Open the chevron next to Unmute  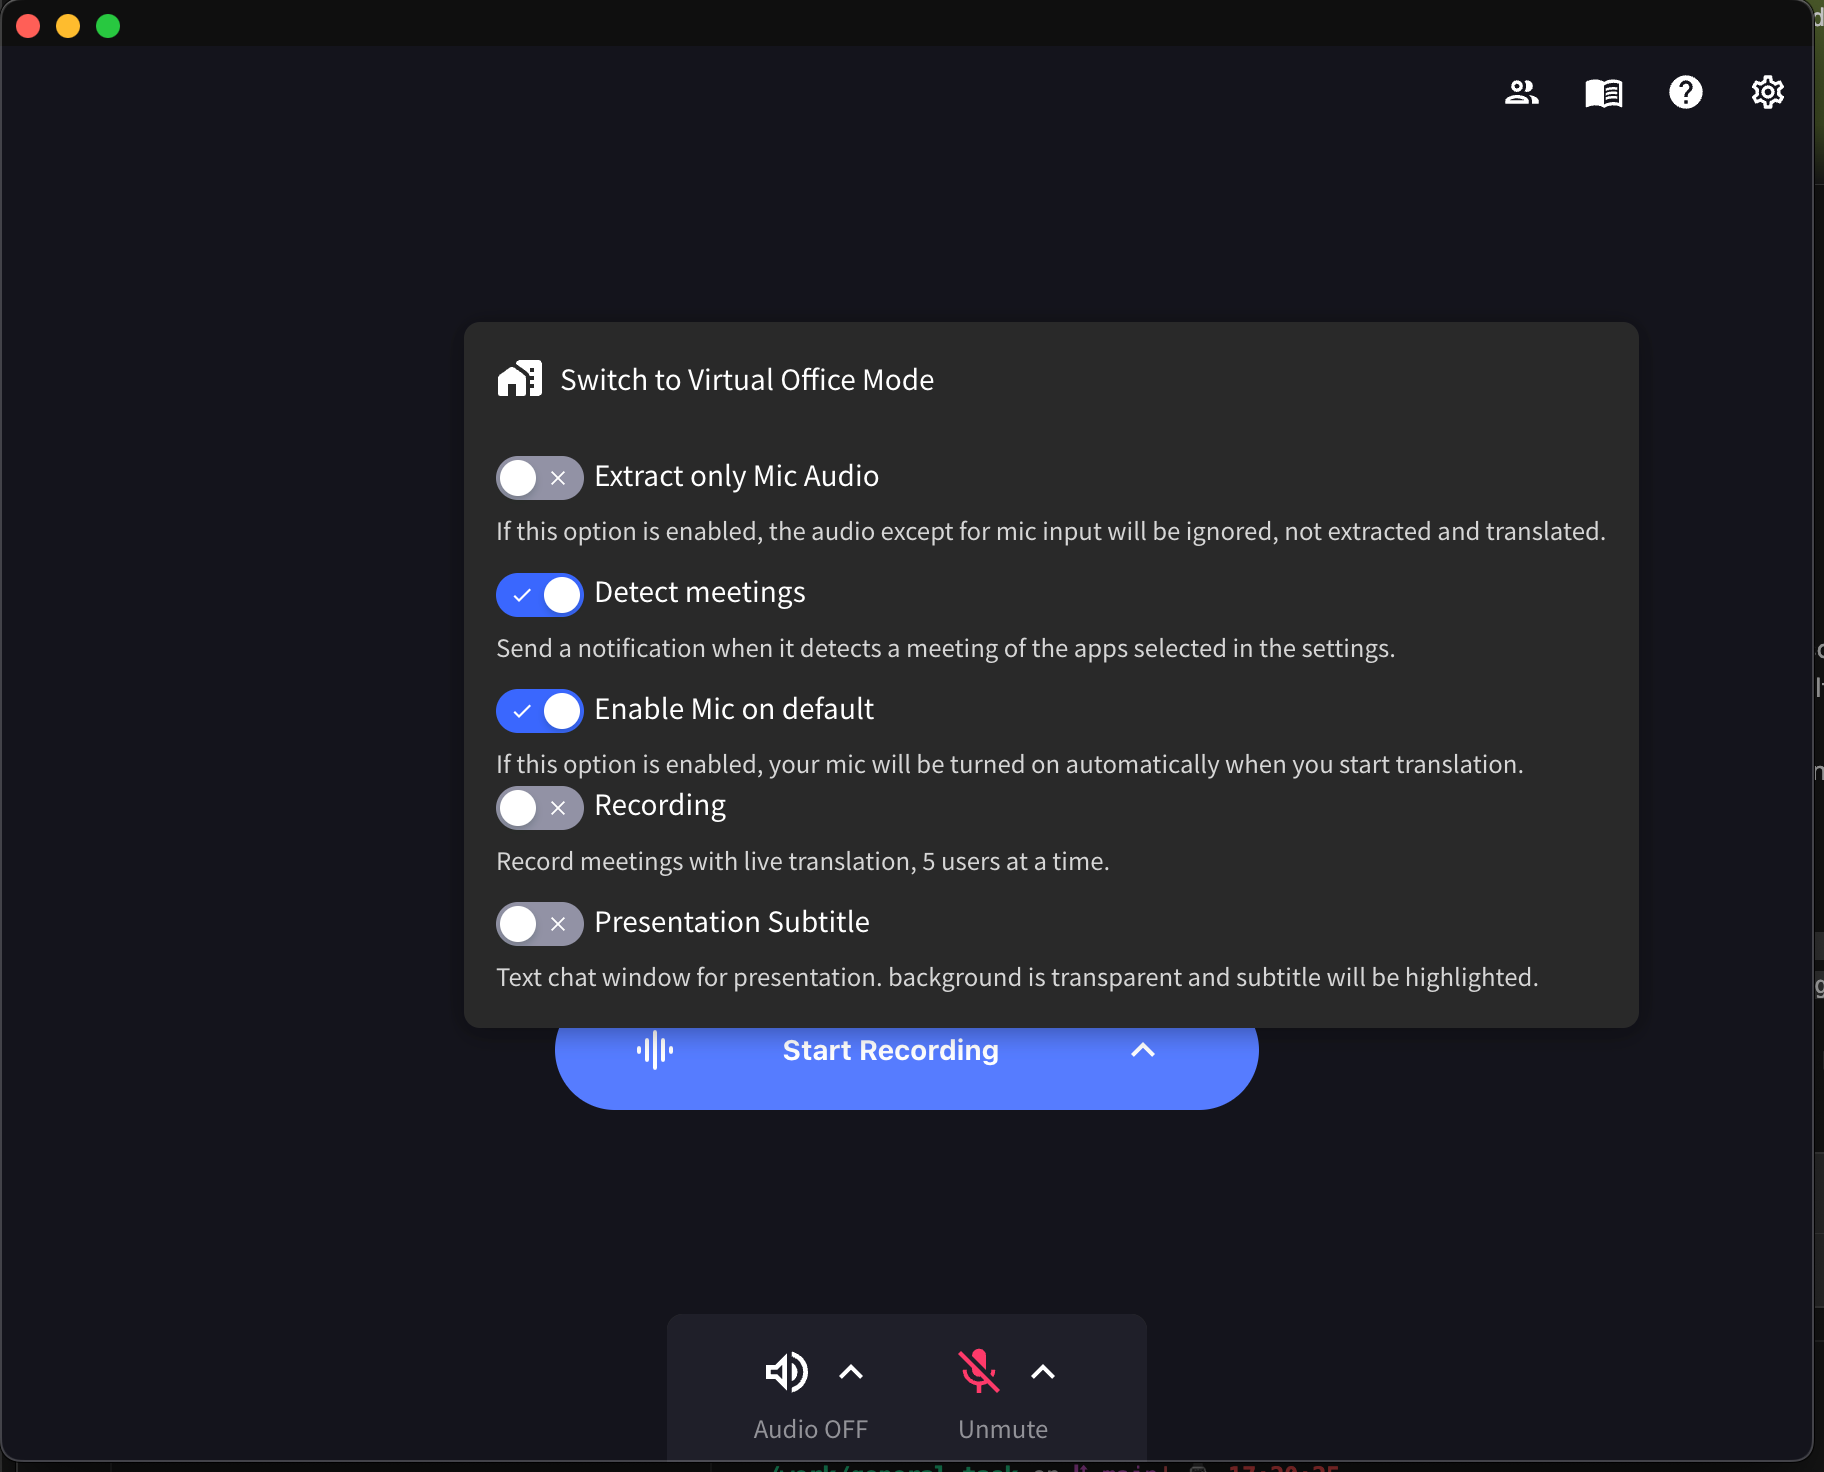1042,1371
